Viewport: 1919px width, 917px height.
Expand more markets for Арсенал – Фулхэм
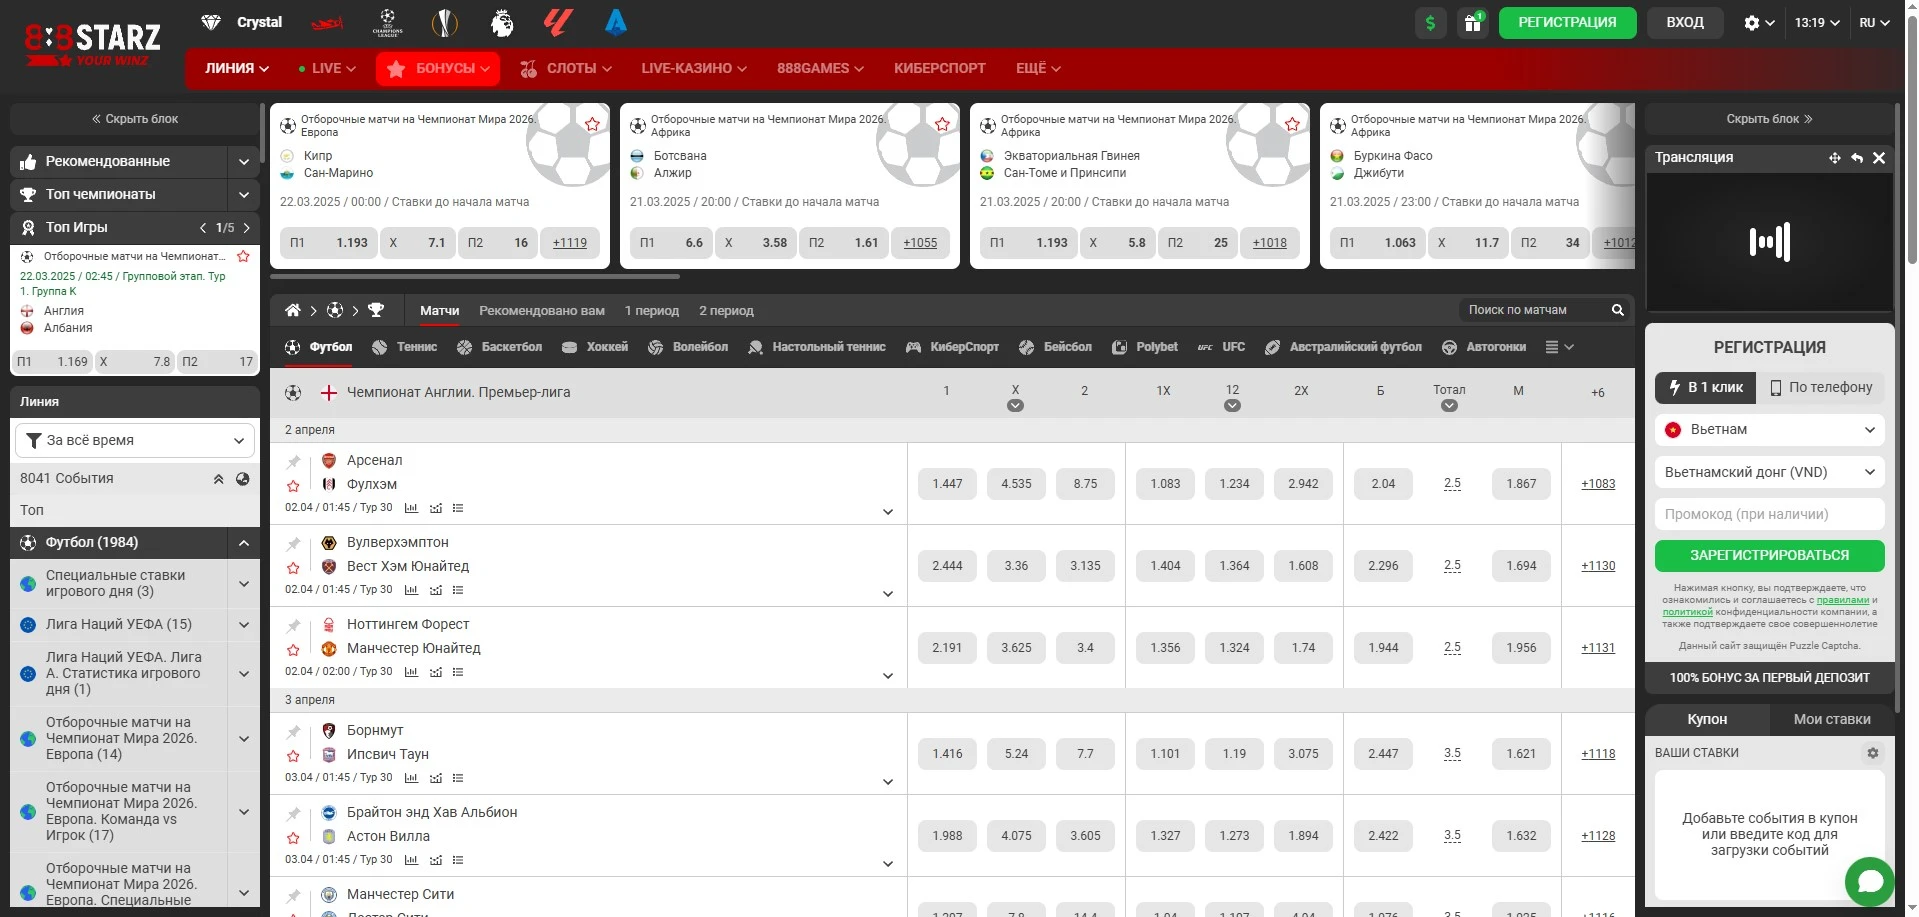tap(888, 512)
